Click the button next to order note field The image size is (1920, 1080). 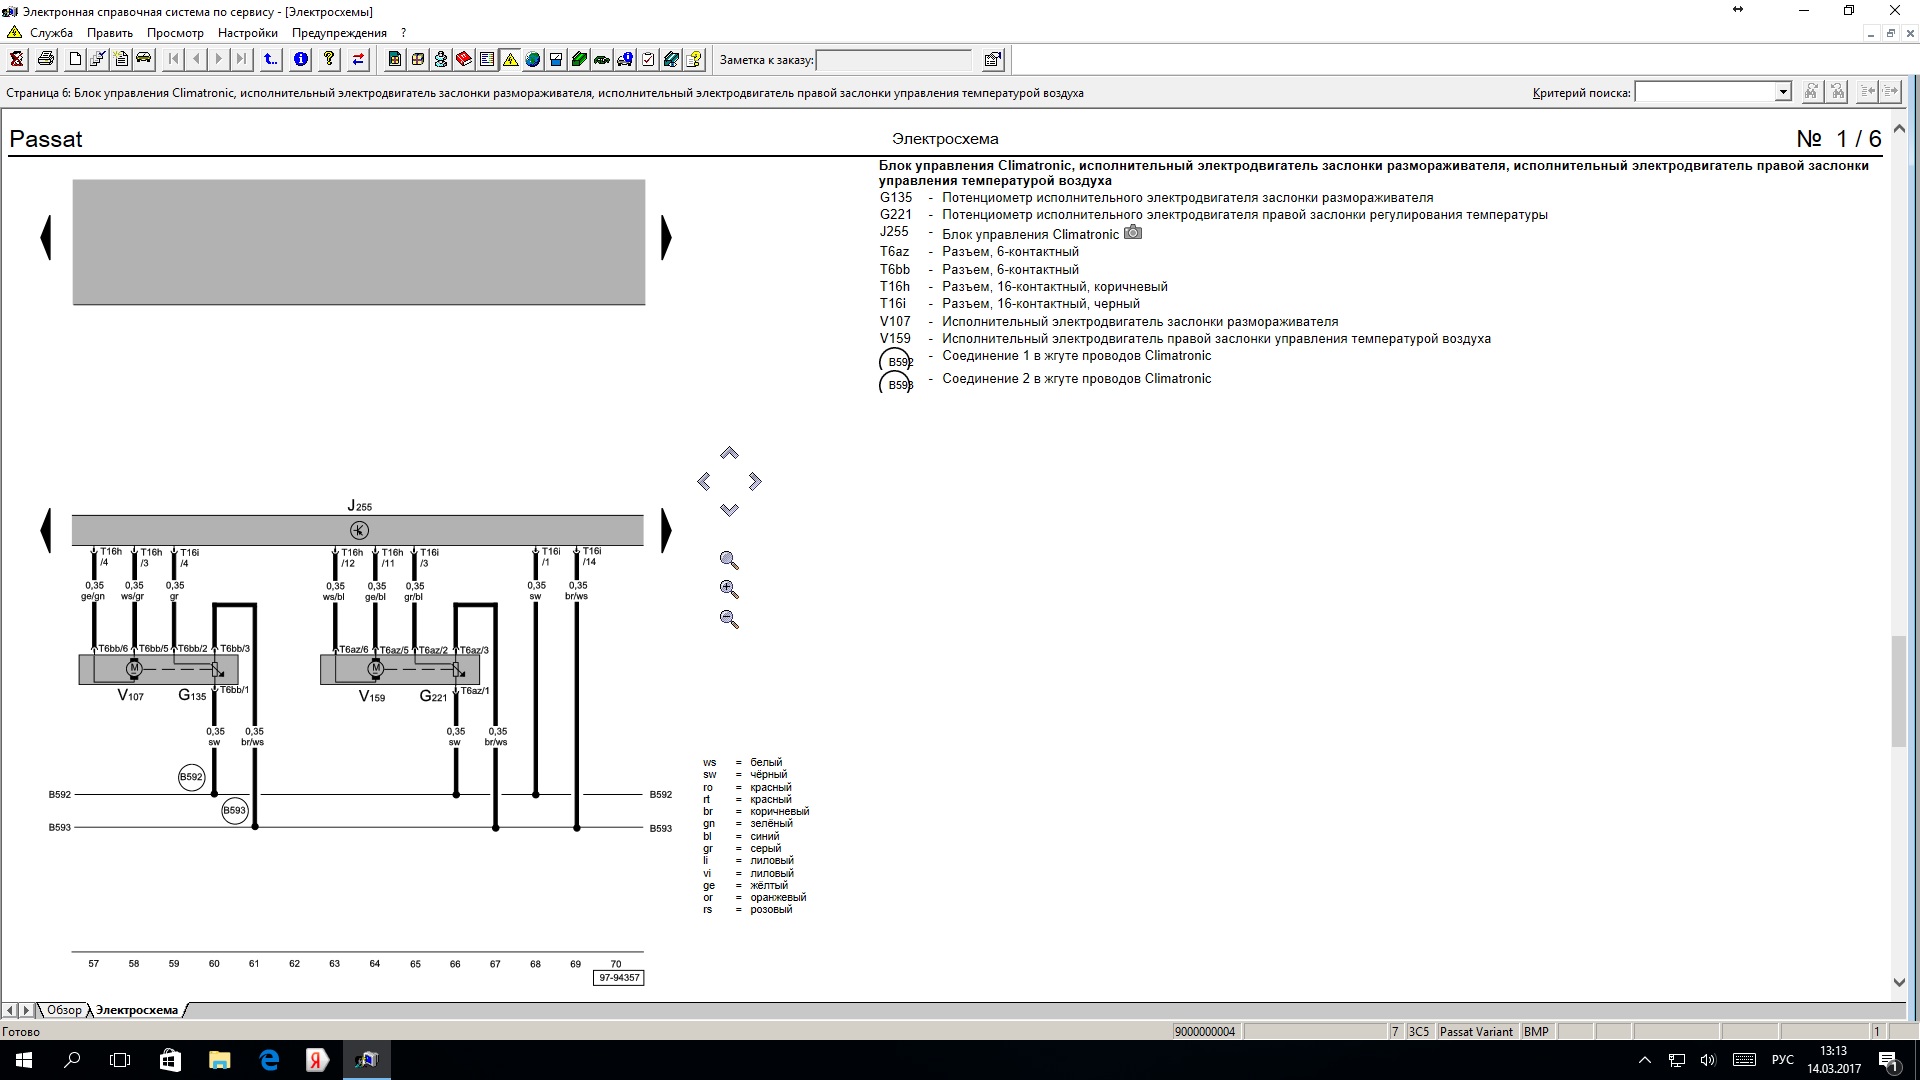(x=992, y=60)
